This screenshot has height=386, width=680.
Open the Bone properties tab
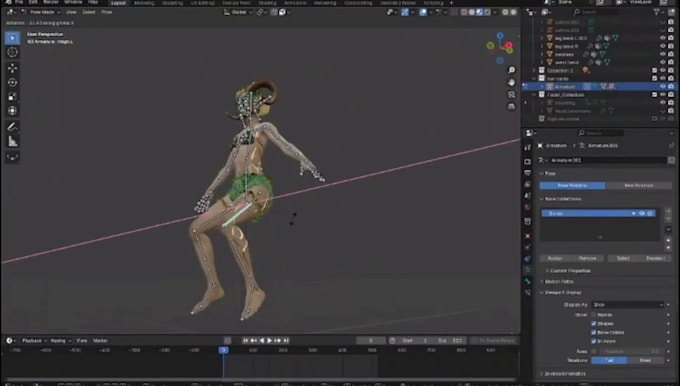pyautogui.click(x=527, y=281)
